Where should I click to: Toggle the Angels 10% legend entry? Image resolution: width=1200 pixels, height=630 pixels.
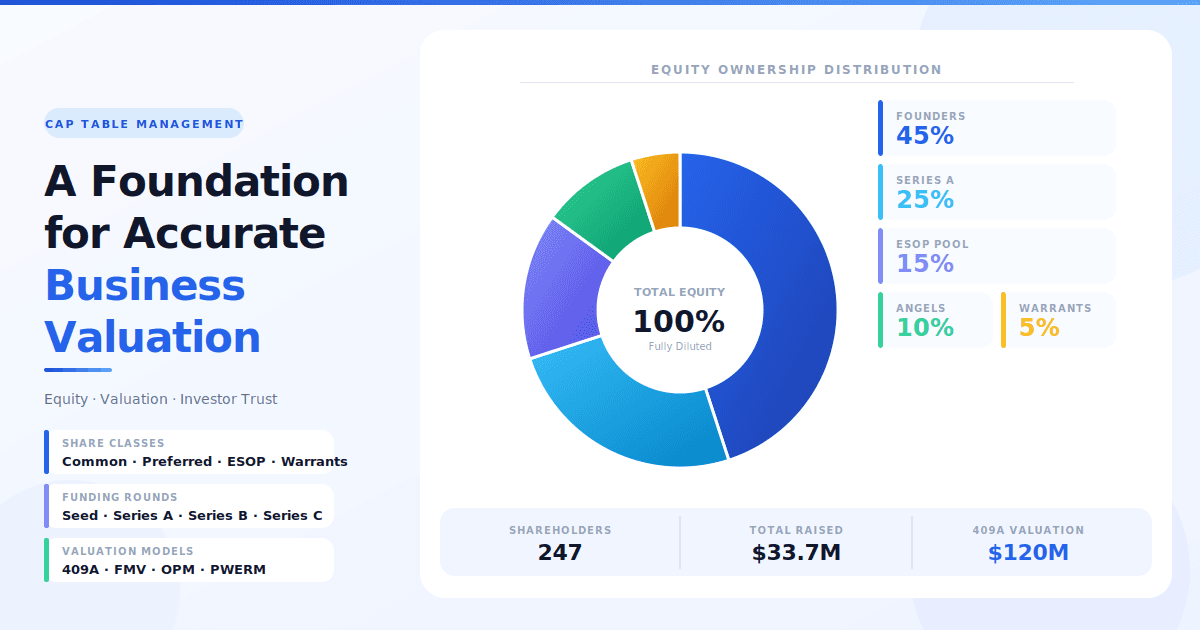(x=935, y=319)
